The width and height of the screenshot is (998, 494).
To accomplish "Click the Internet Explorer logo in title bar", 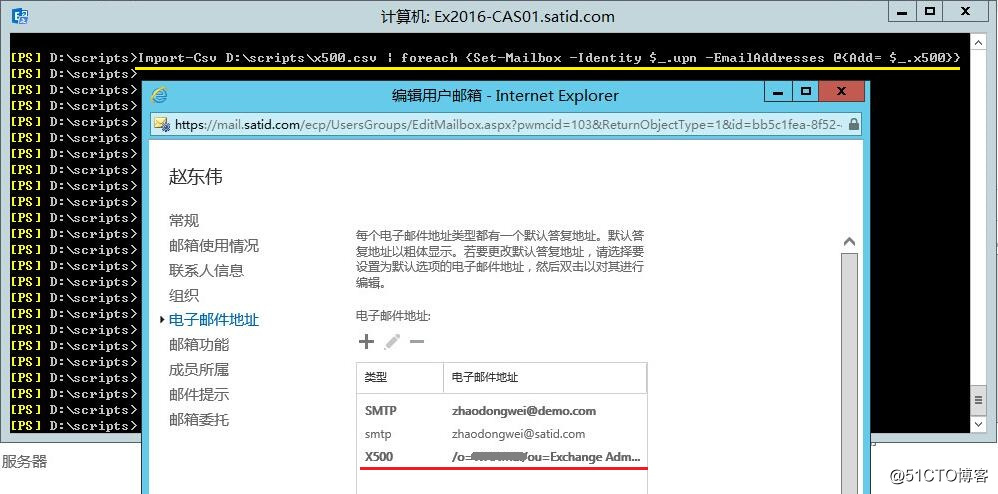I will click(159, 95).
